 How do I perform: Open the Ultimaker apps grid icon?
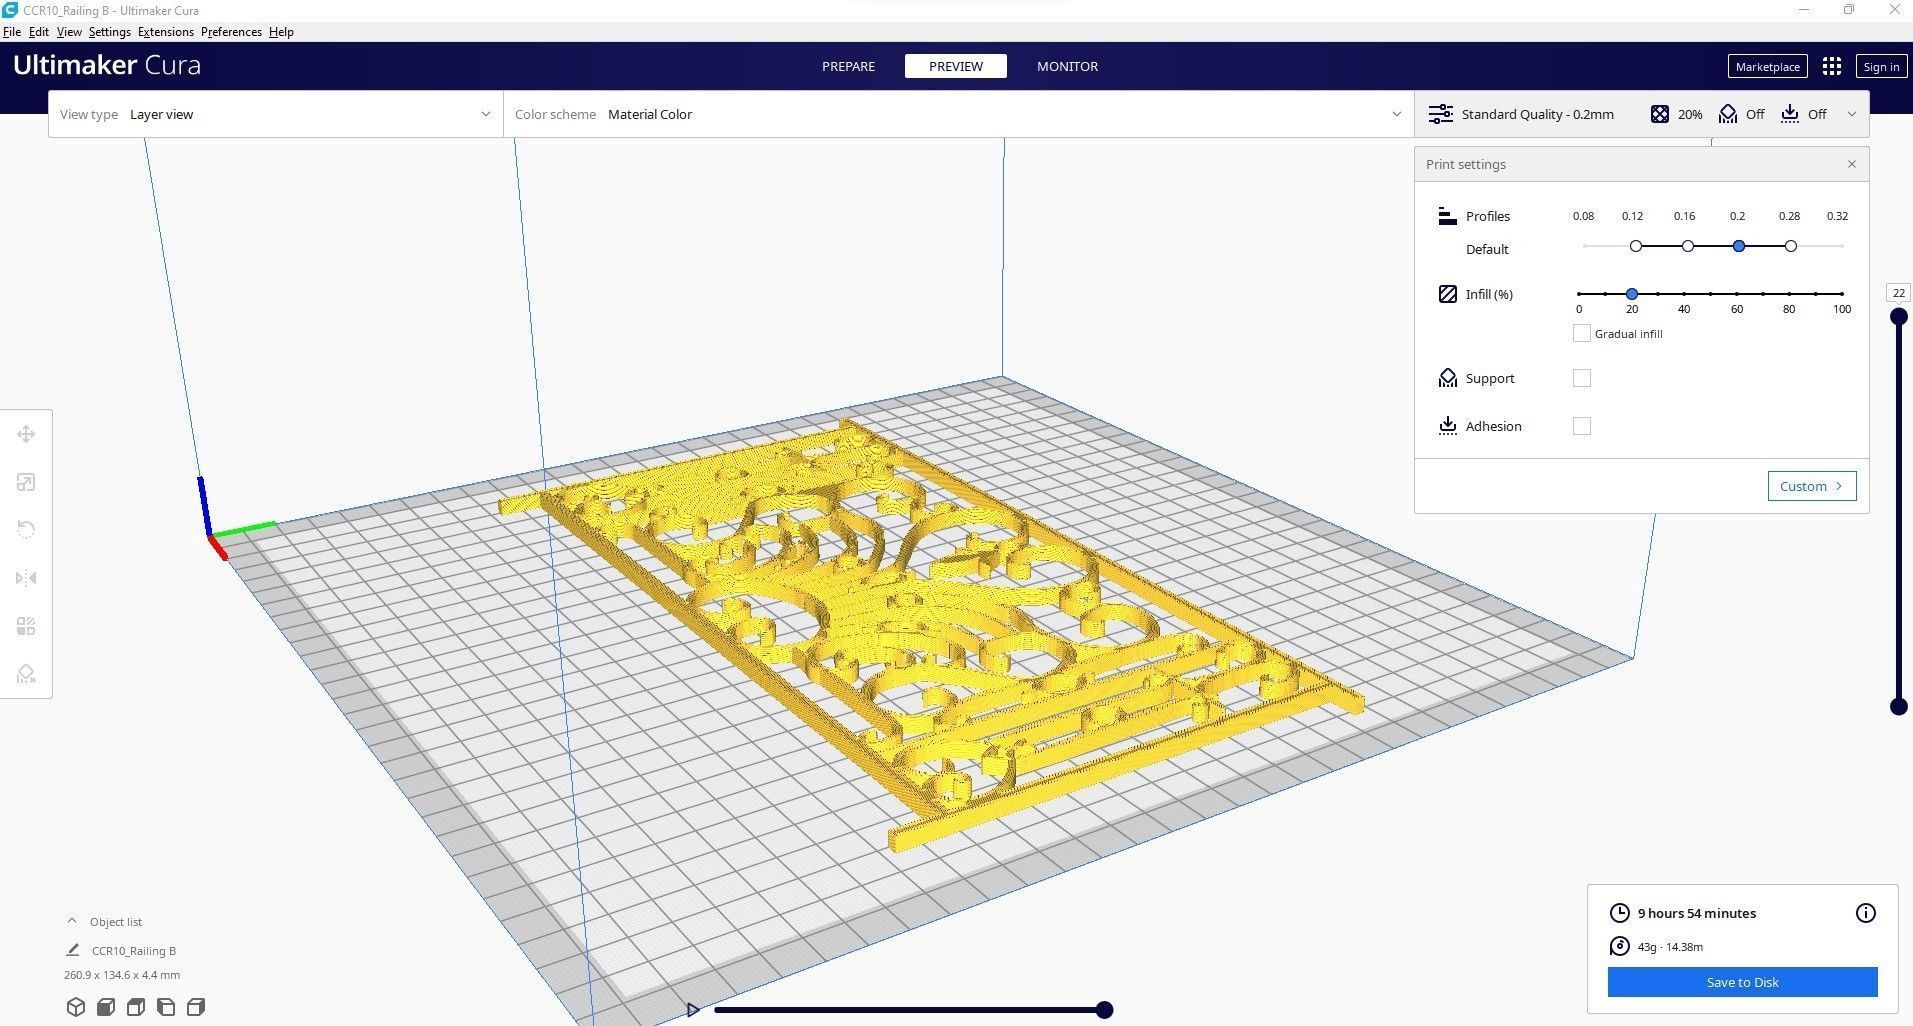[x=1832, y=66]
